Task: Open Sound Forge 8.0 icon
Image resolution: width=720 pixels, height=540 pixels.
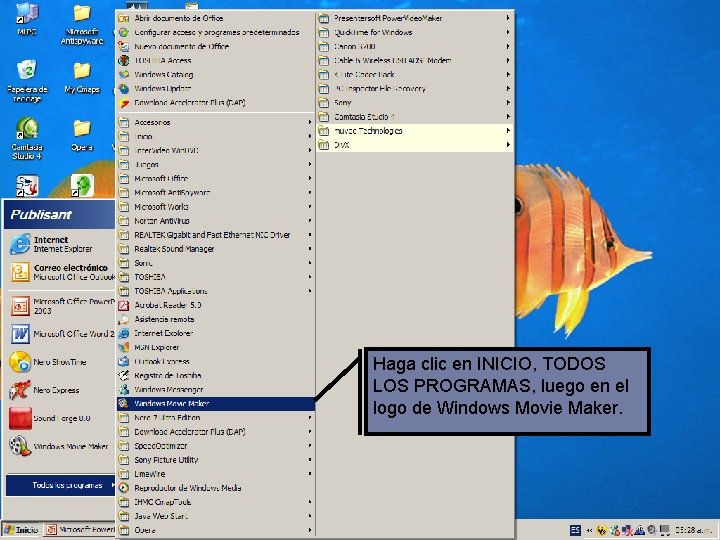Action: [x=20, y=418]
